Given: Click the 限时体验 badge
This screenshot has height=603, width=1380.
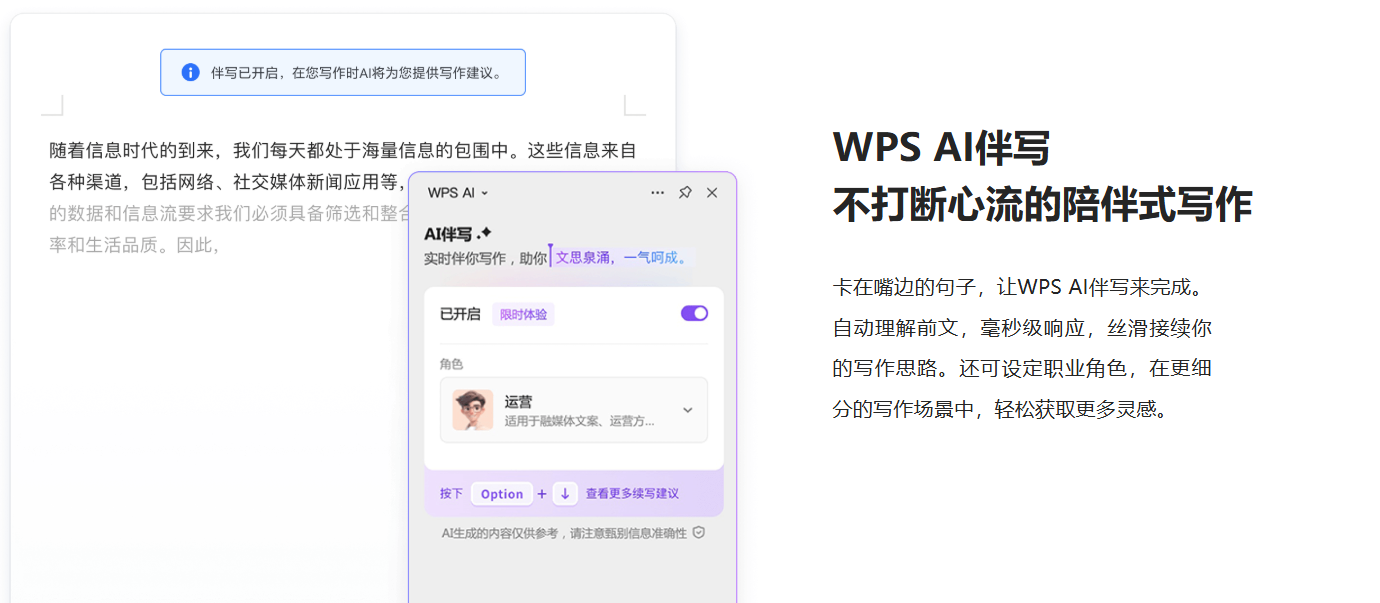Looking at the screenshot, I should click(523, 315).
